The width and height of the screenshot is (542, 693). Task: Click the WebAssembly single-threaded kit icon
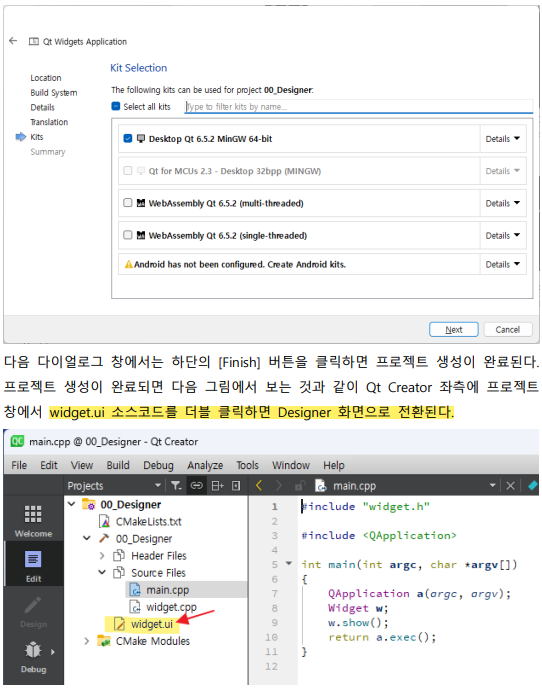[141, 236]
